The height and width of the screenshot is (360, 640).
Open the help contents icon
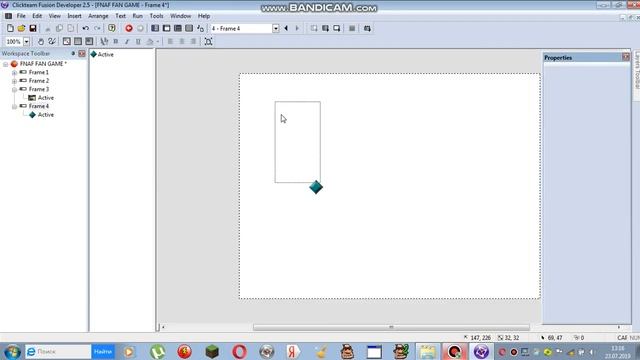(x=112, y=29)
